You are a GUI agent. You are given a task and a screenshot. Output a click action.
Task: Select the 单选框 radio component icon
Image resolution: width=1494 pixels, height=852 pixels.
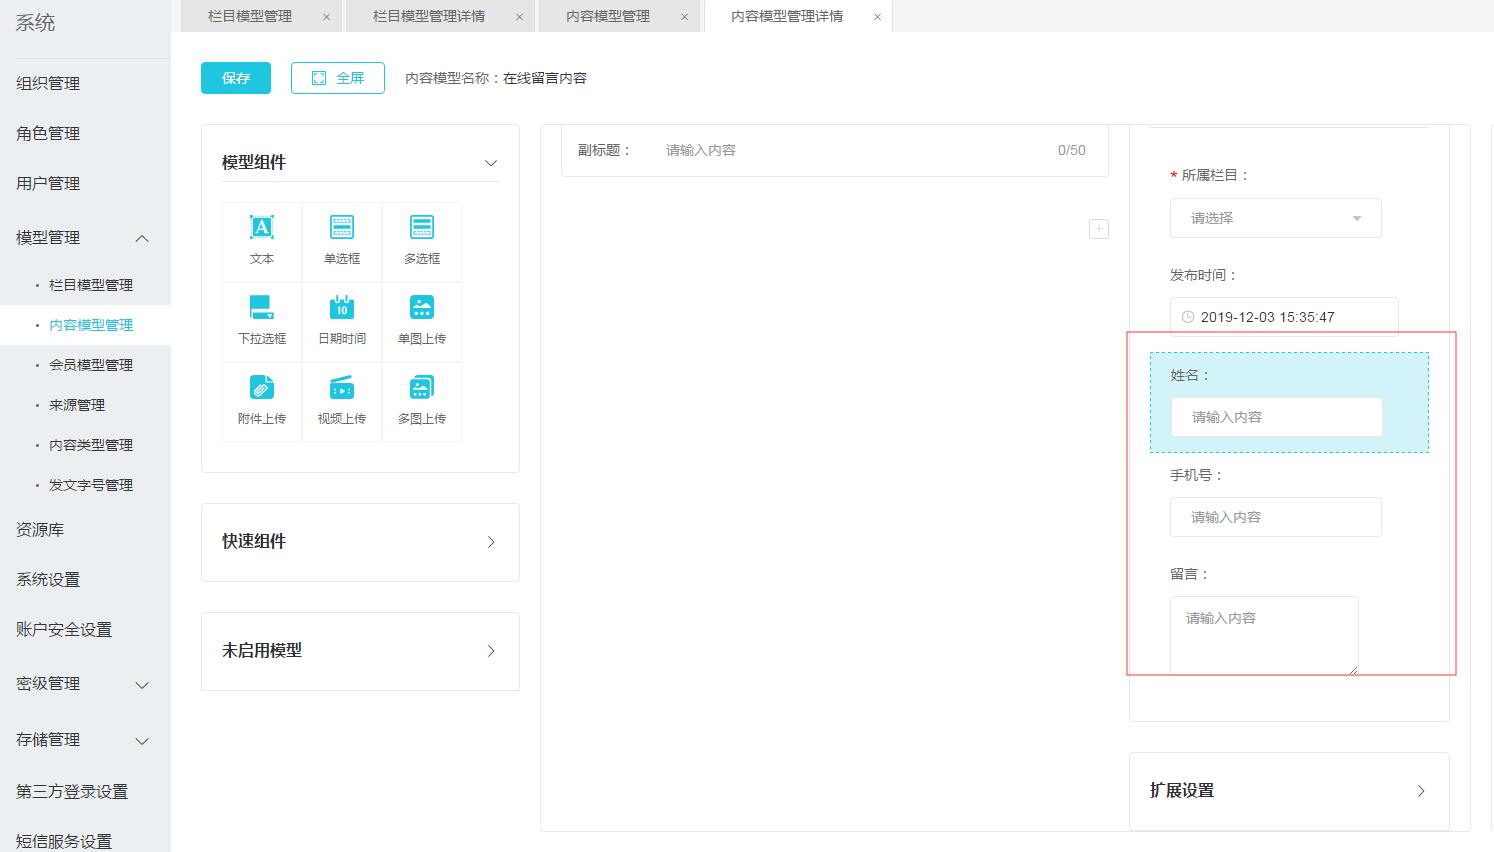pos(342,228)
